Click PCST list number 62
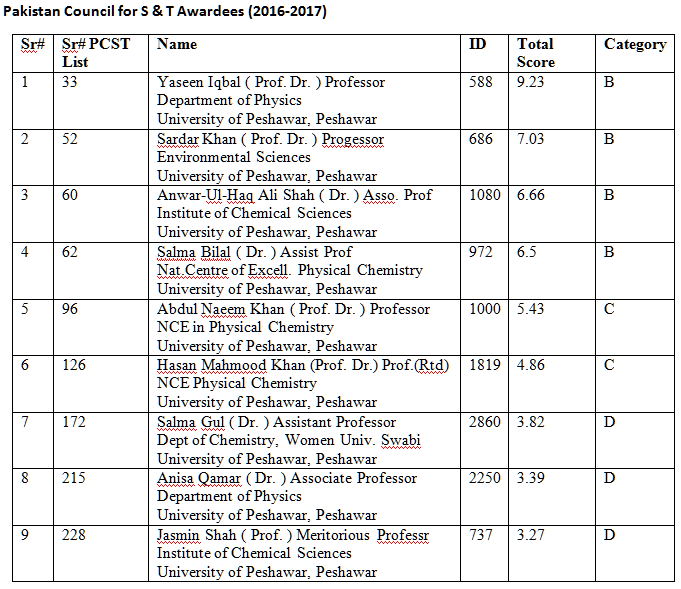The width and height of the screenshot is (681, 589). (x=69, y=251)
